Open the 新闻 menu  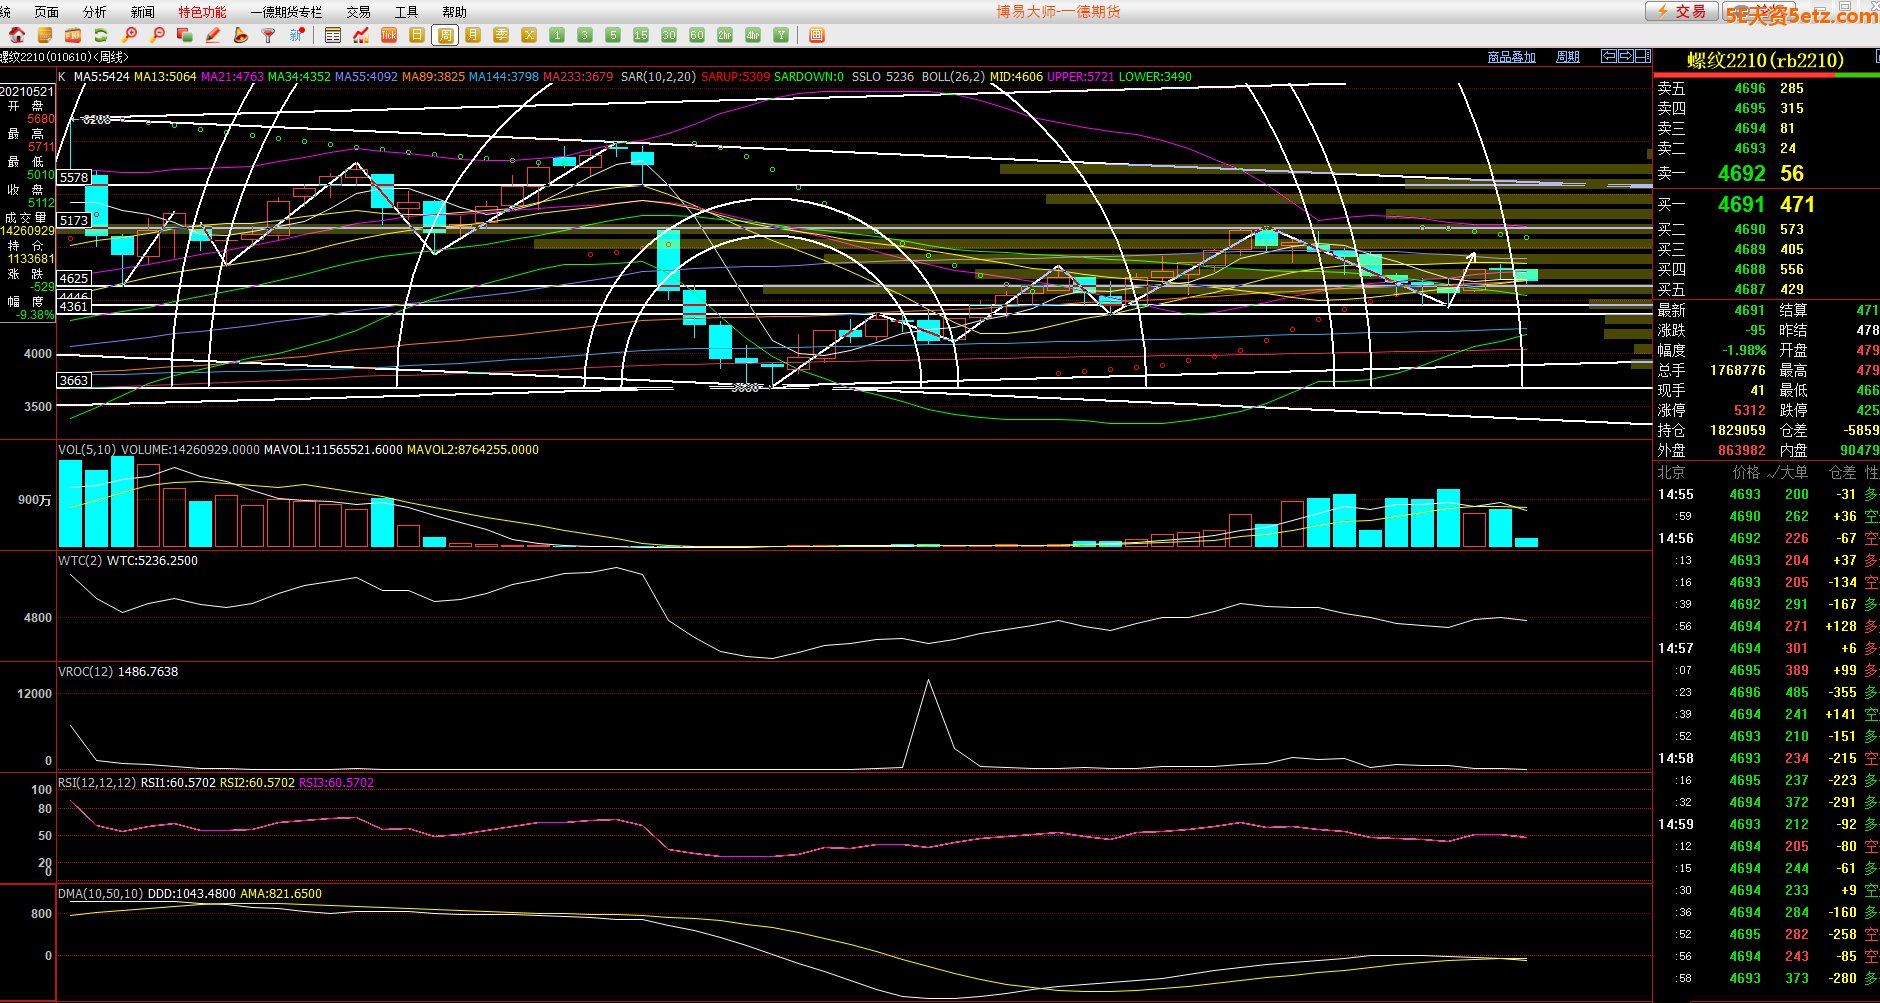(x=142, y=12)
